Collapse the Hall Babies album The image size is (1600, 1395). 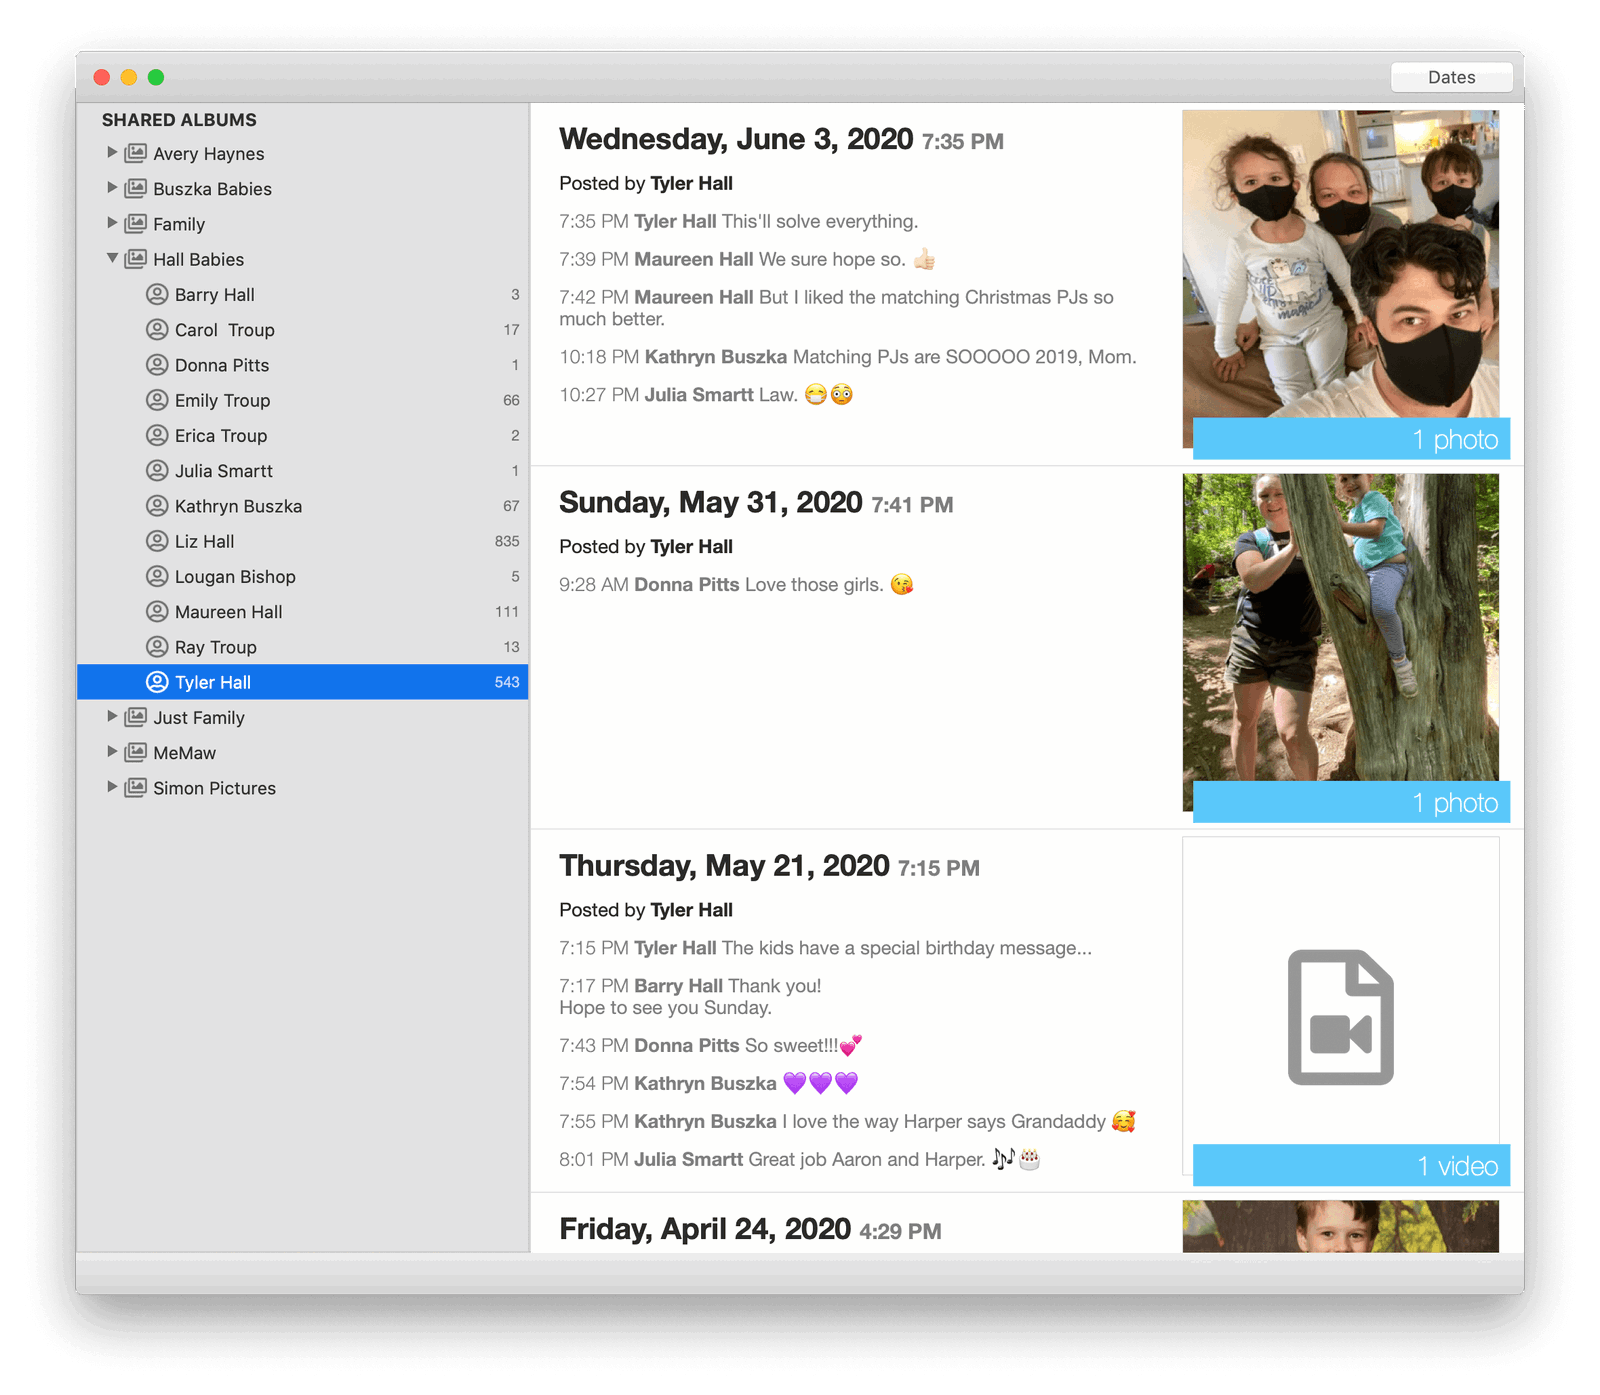click(x=112, y=259)
